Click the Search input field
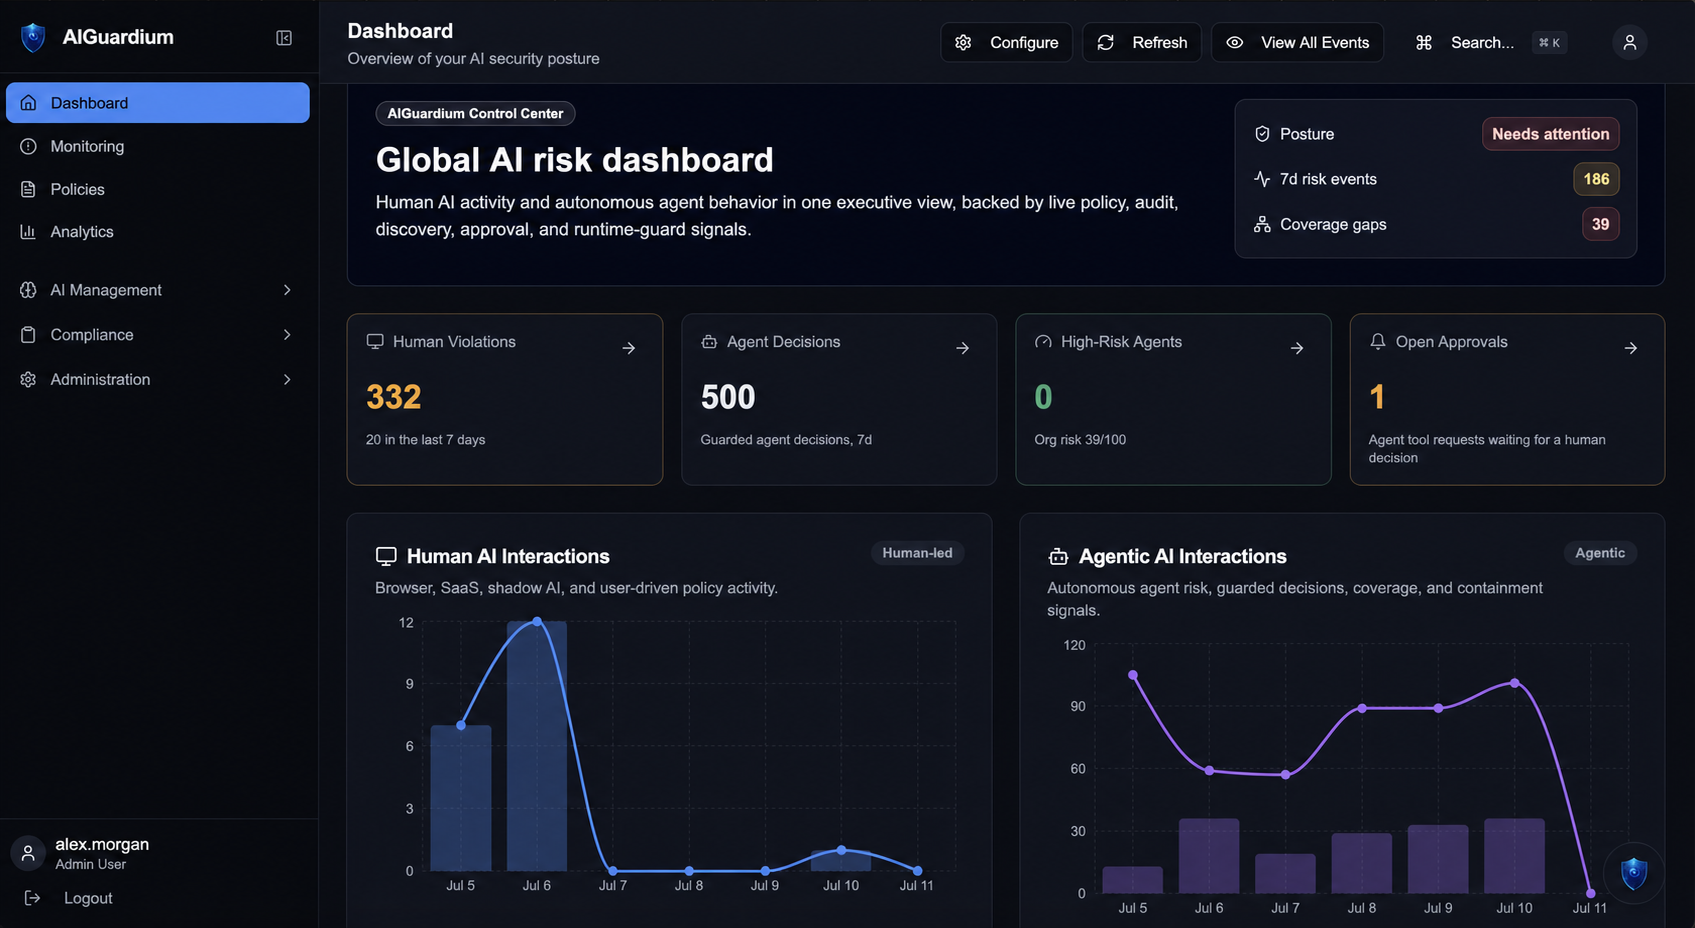 tap(1491, 43)
